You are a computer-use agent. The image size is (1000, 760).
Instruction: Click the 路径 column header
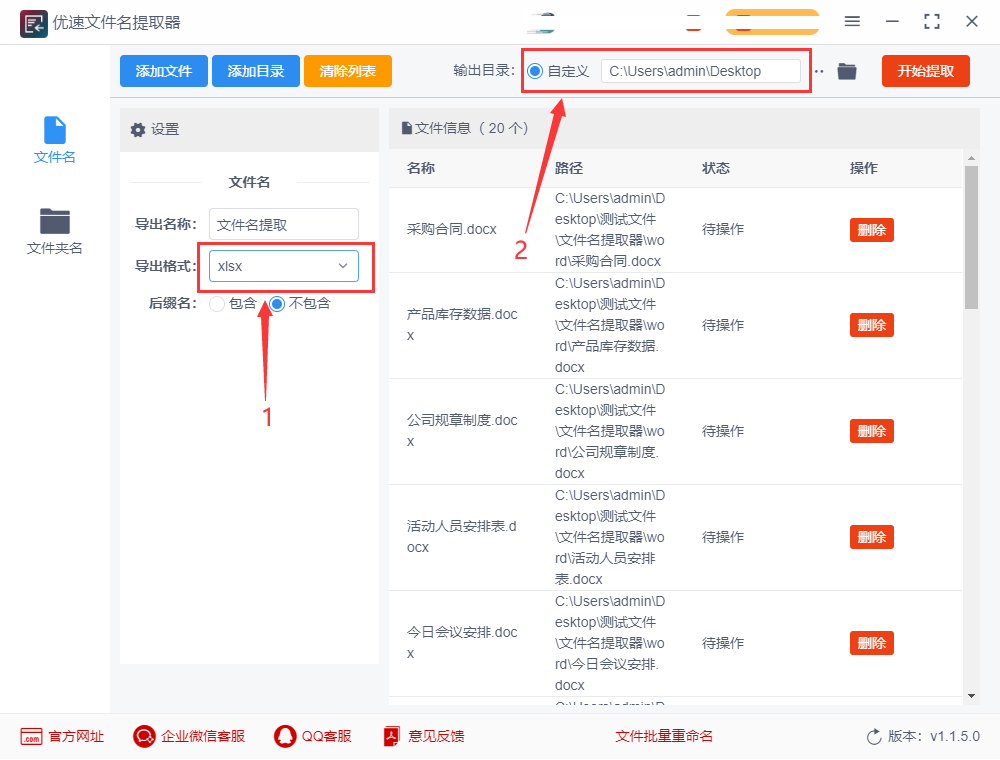point(568,168)
